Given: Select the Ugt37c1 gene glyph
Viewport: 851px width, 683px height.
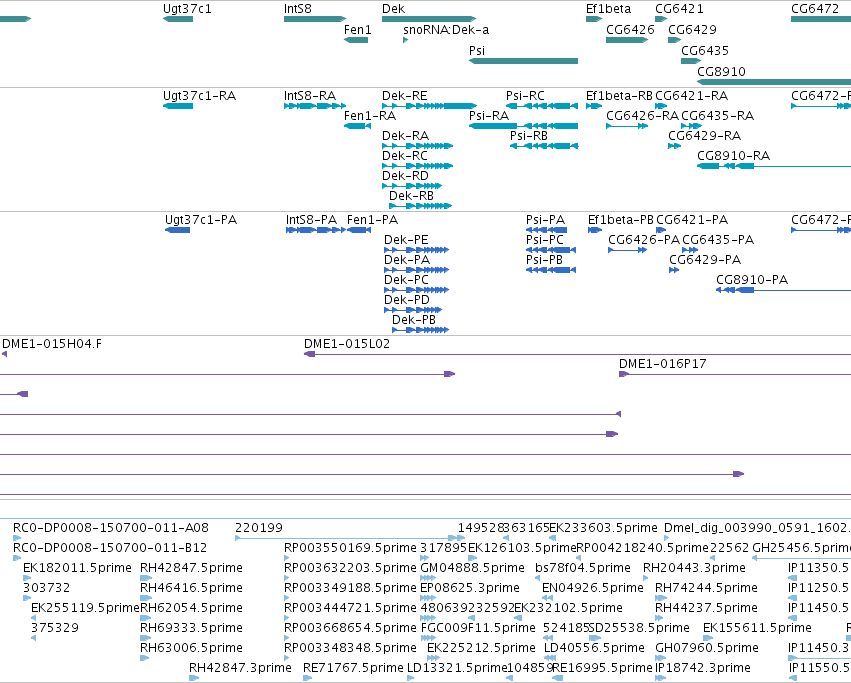Looking at the screenshot, I should click(178, 19).
